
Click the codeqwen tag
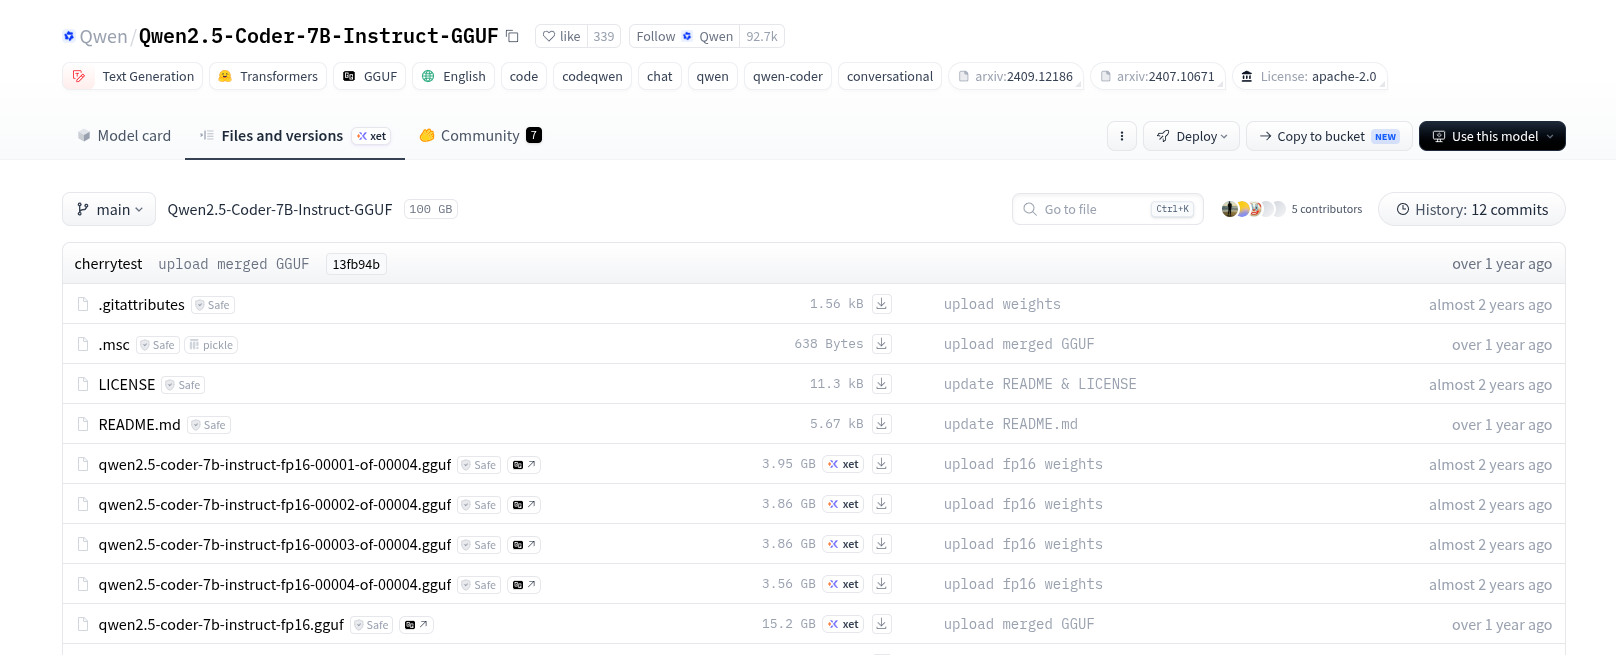tap(592, 76)
